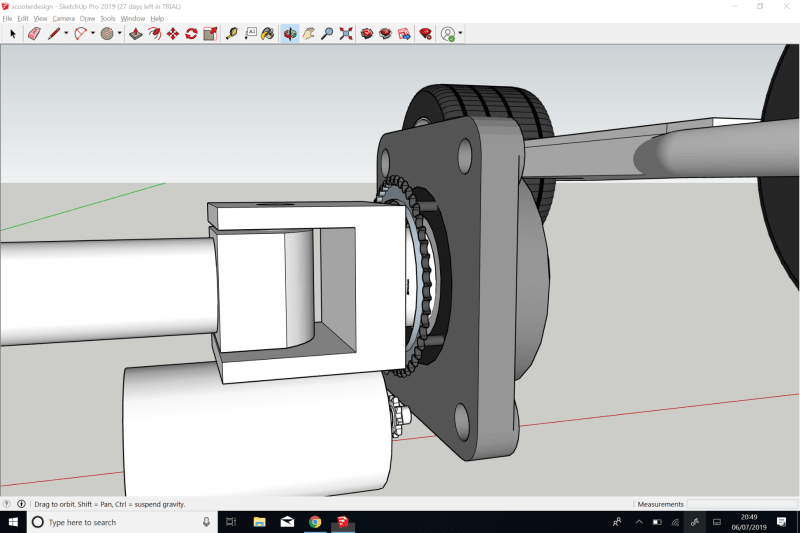Select the Pan hand tool
This screenshot has height=533, width=800.
(x=309, y=34)
